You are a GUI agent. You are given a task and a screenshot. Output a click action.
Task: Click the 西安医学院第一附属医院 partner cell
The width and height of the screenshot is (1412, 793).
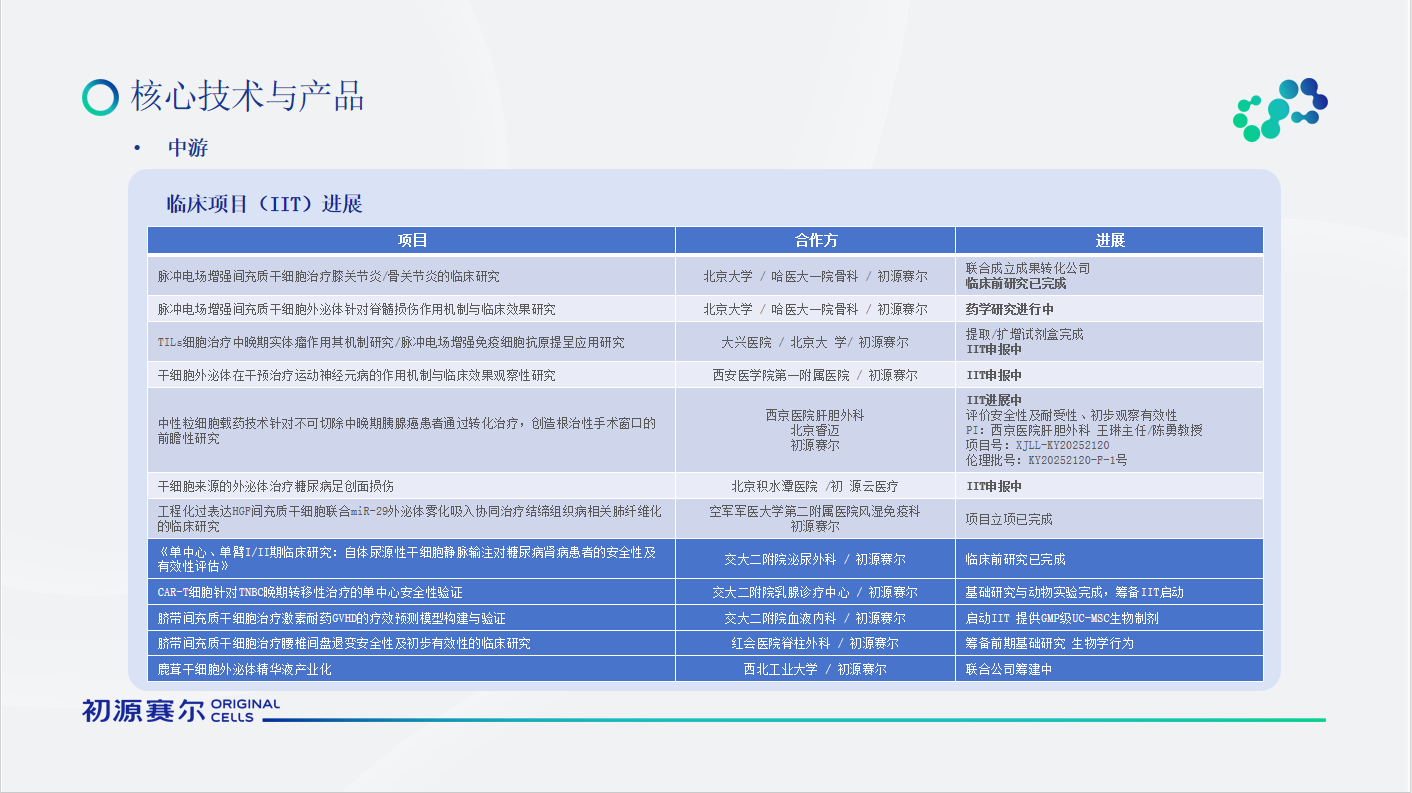pos(815,375)
